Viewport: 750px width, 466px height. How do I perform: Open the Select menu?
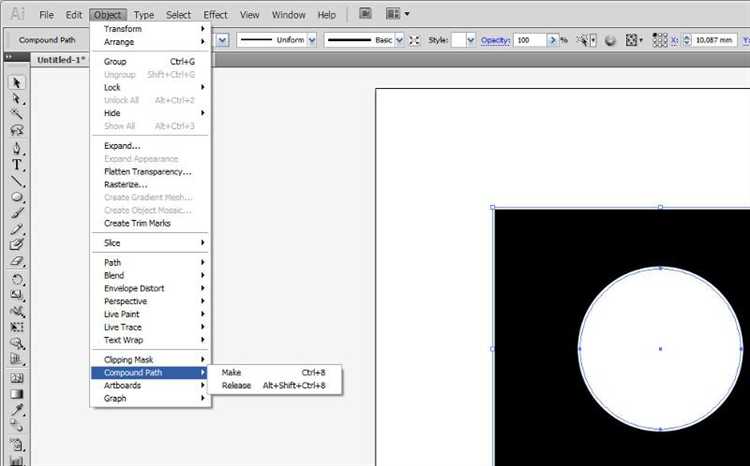178,15
